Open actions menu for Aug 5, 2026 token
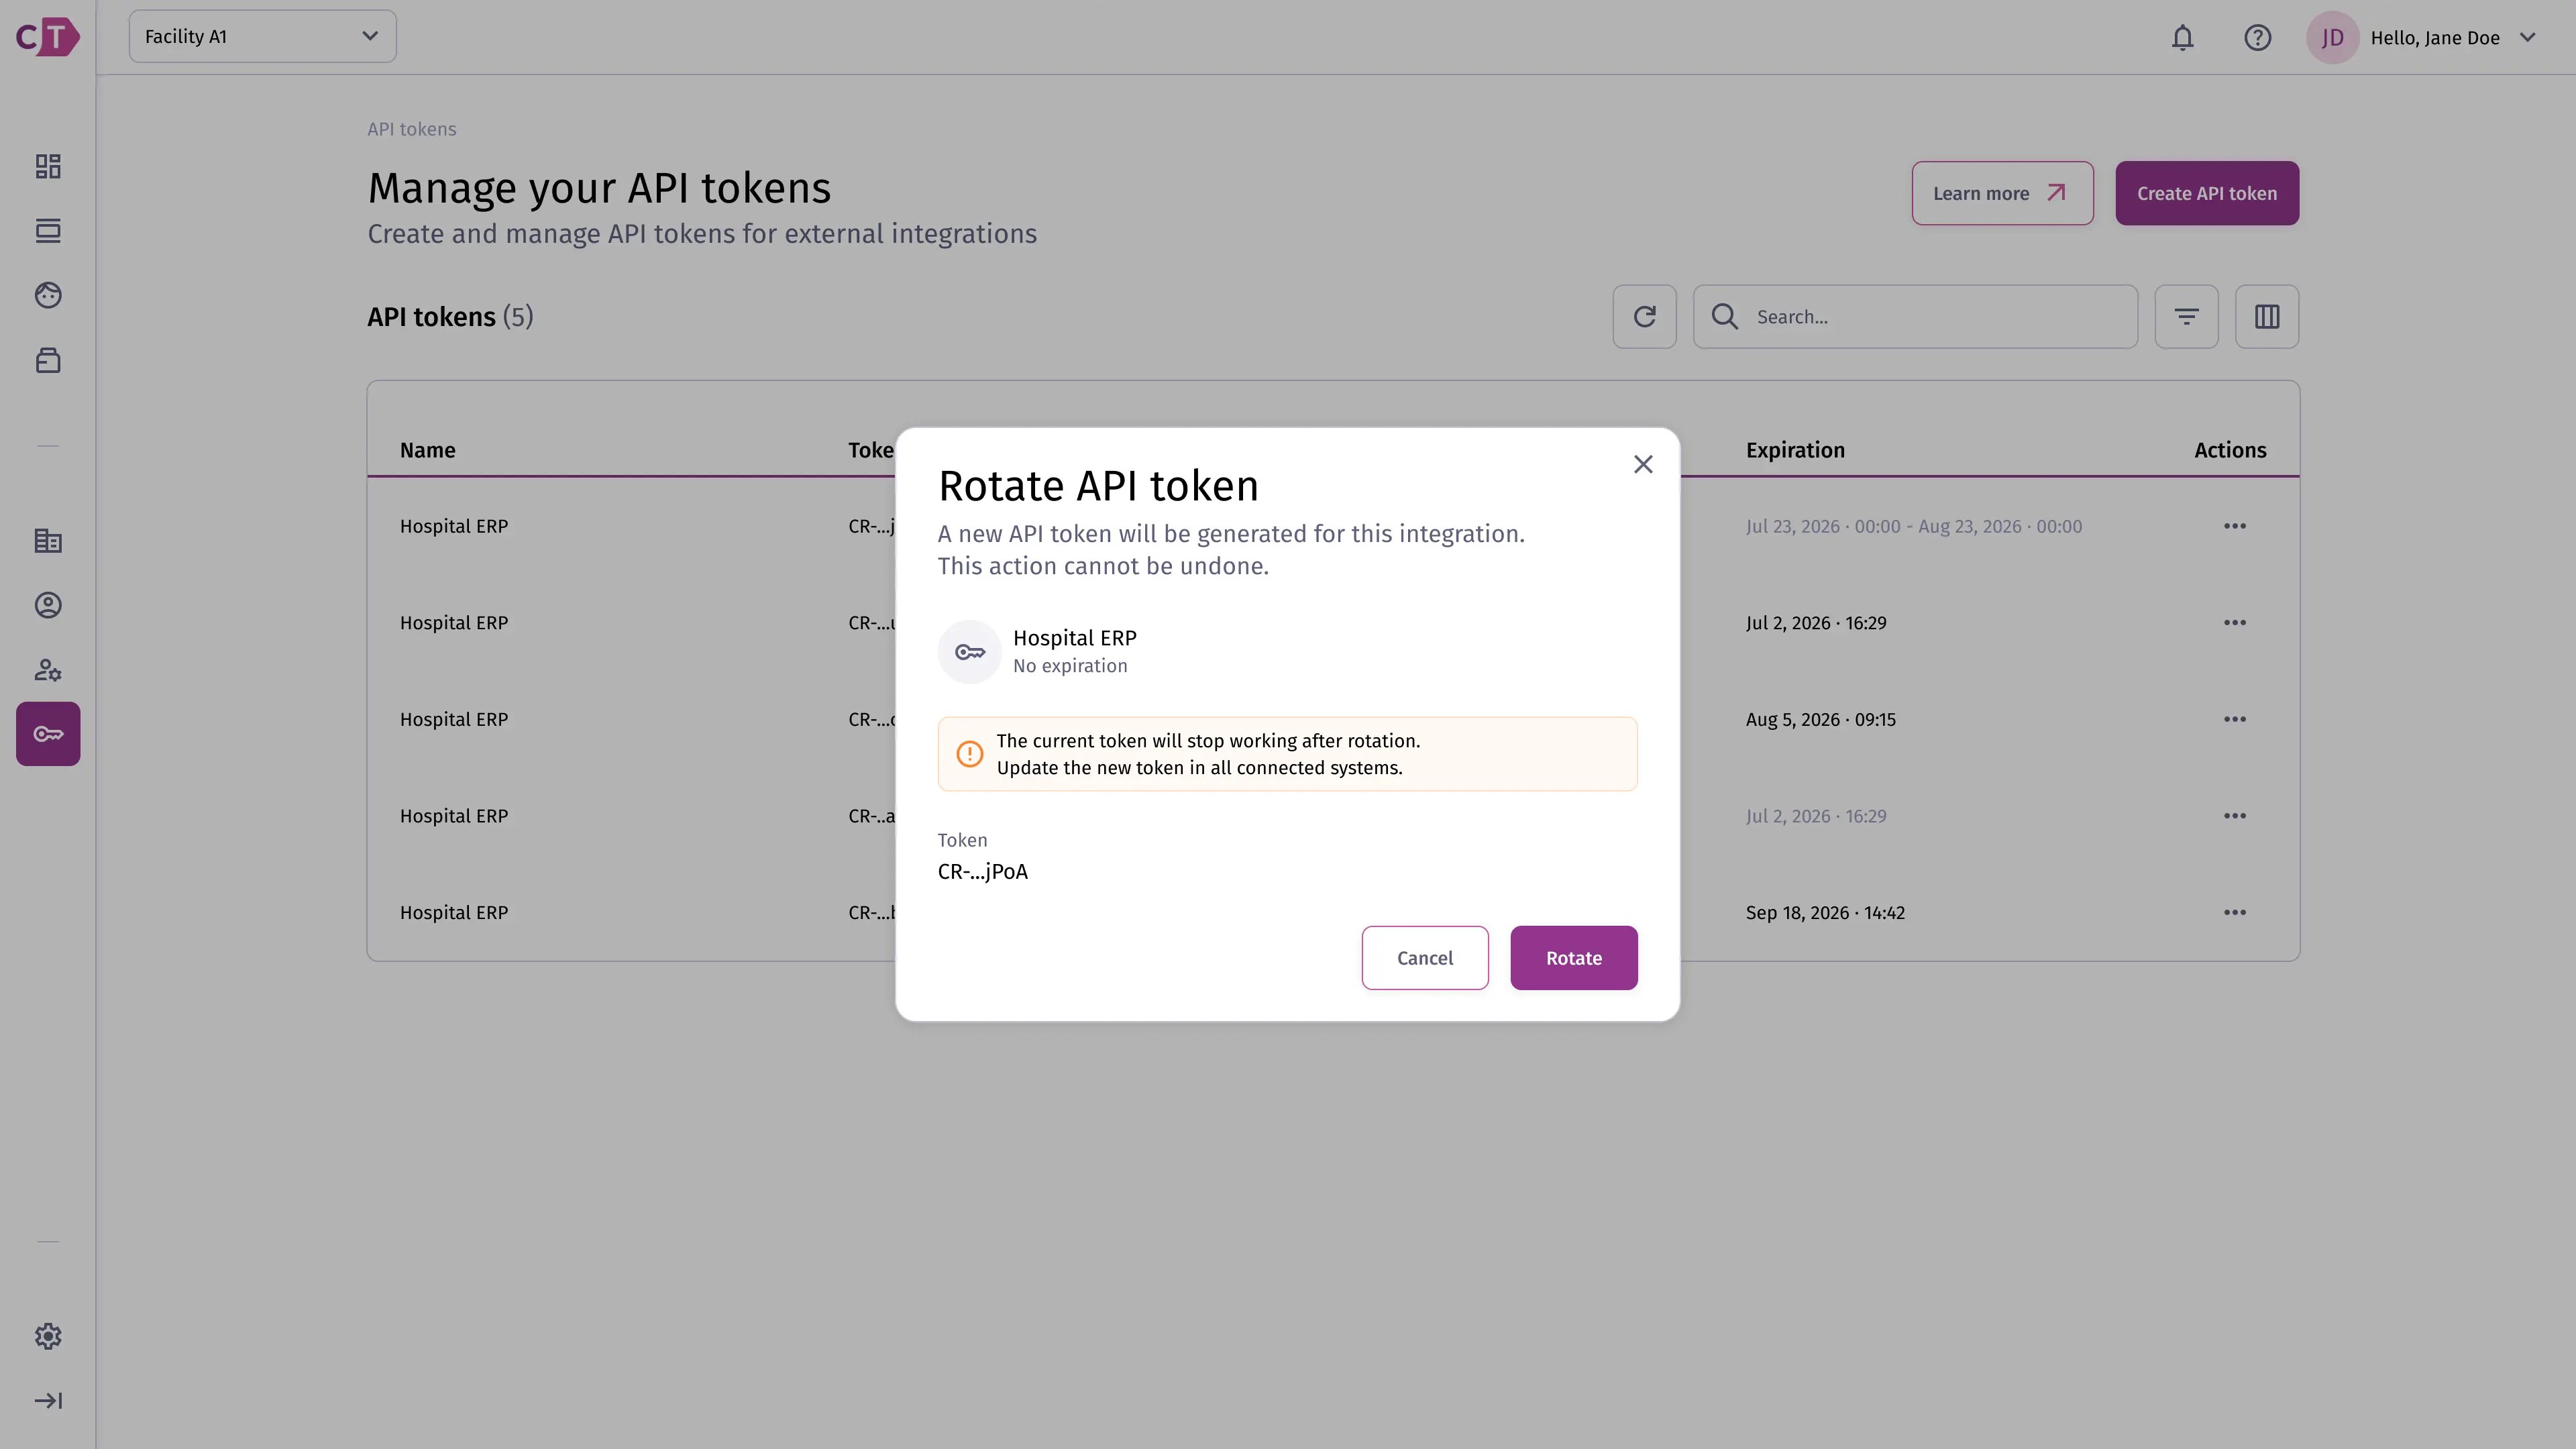The image size is (2576, 1449). click(x=2235, y=719)
